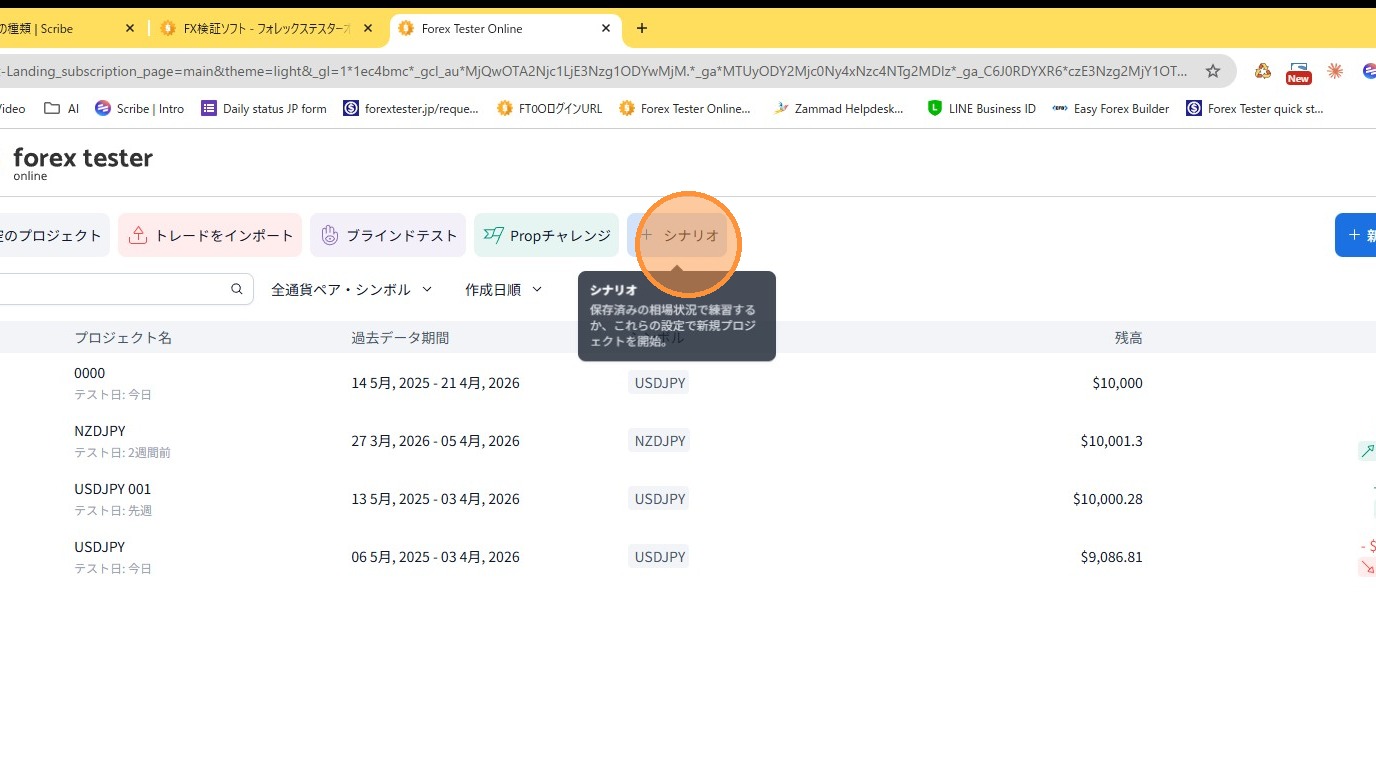The height and width of the screenshot is (769, 1376).
Task: Open the NZDJPY project name
Action: click(x=100, y=431)
